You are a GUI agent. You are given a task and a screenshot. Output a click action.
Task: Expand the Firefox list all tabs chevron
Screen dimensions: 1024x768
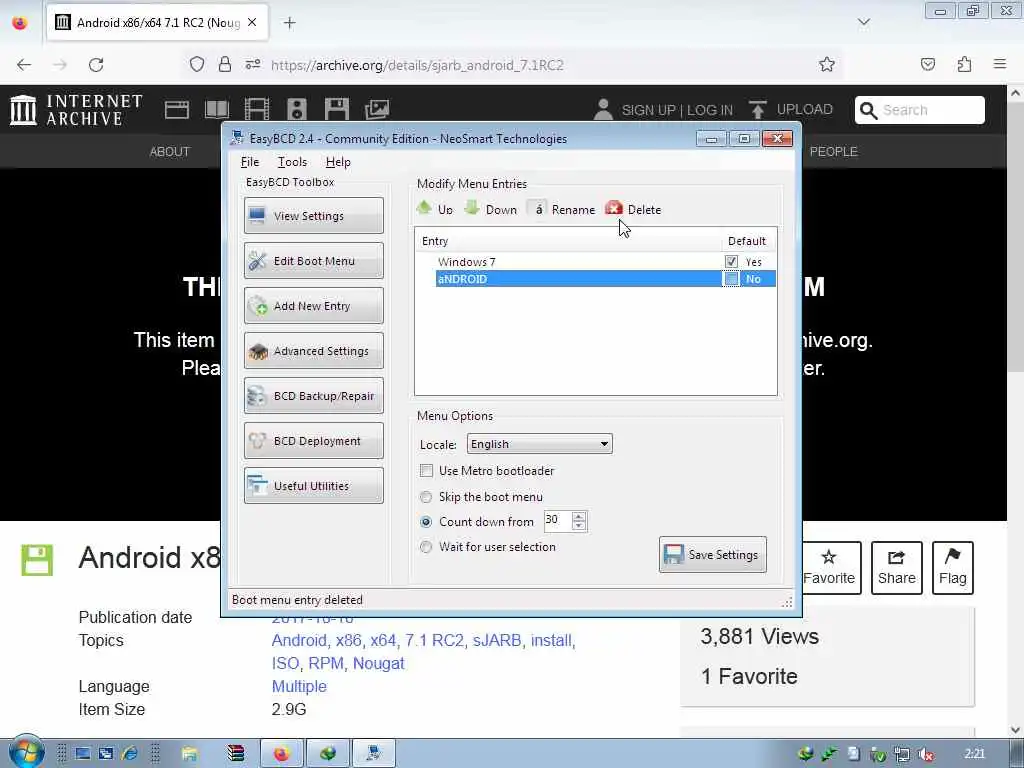coord(863,23)
